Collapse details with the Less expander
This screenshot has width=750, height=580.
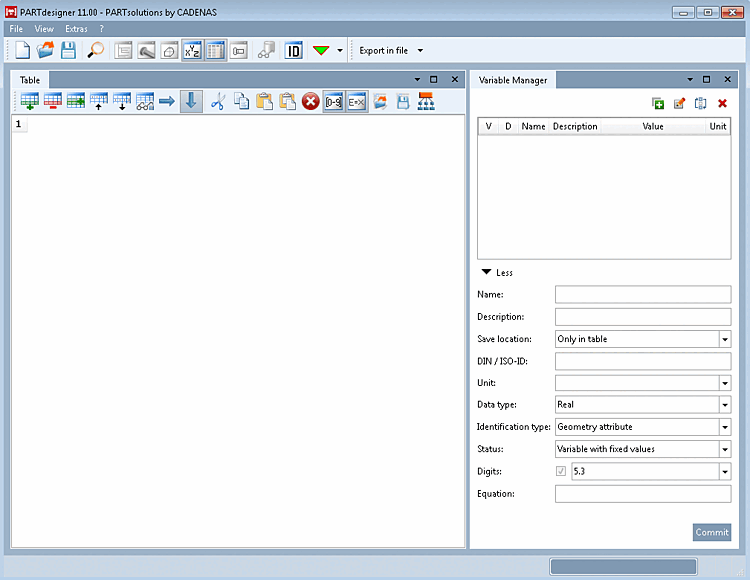pos(497,273)
